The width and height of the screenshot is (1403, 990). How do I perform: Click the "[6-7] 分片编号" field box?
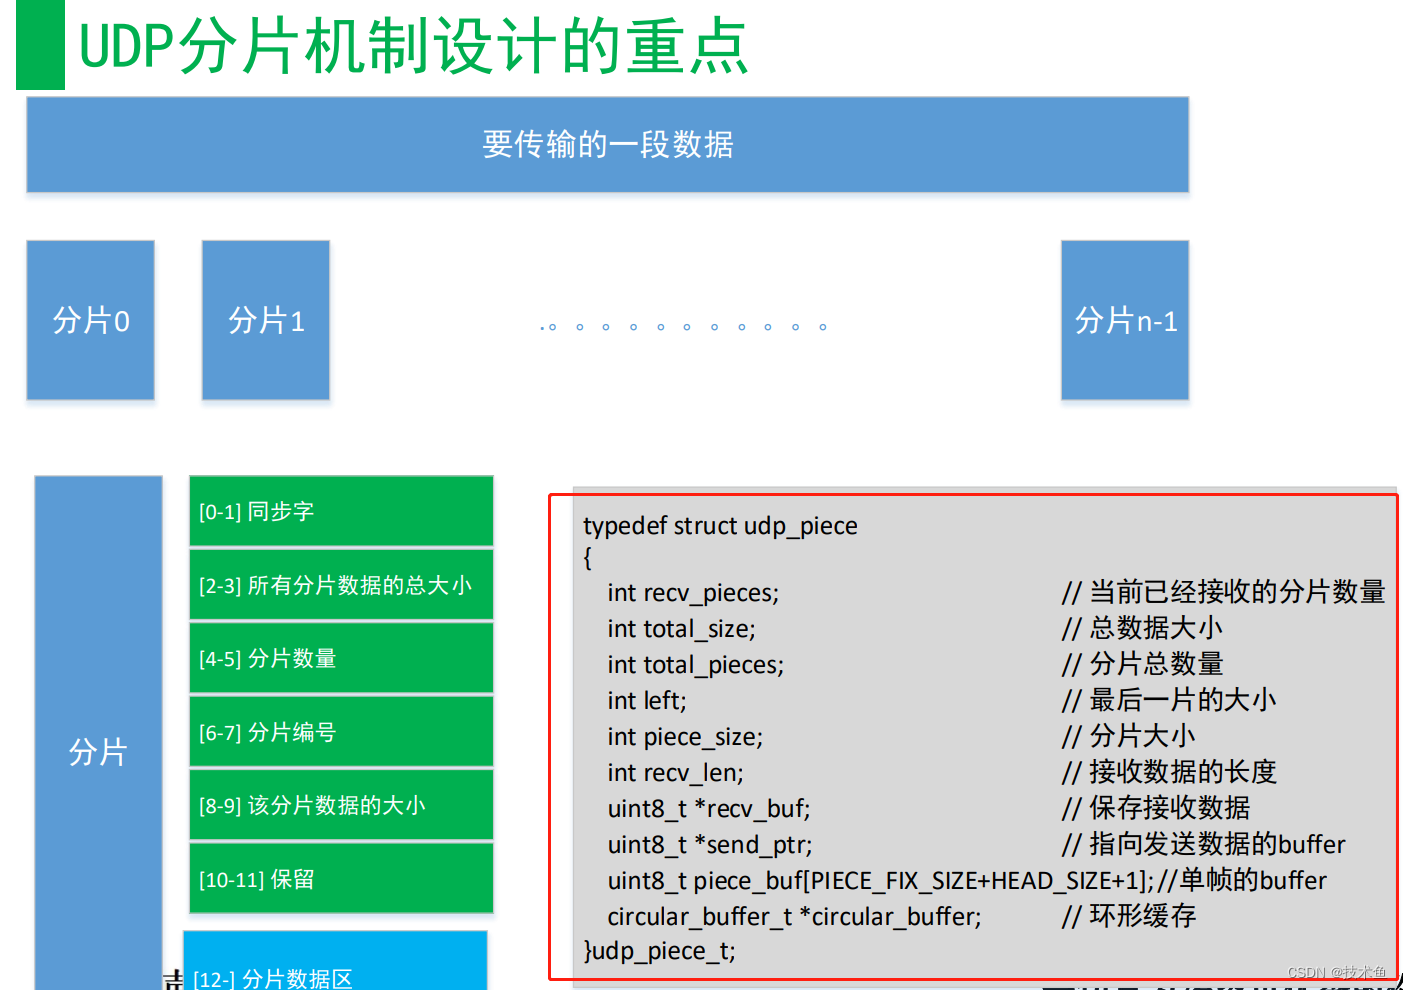(341, 732)
